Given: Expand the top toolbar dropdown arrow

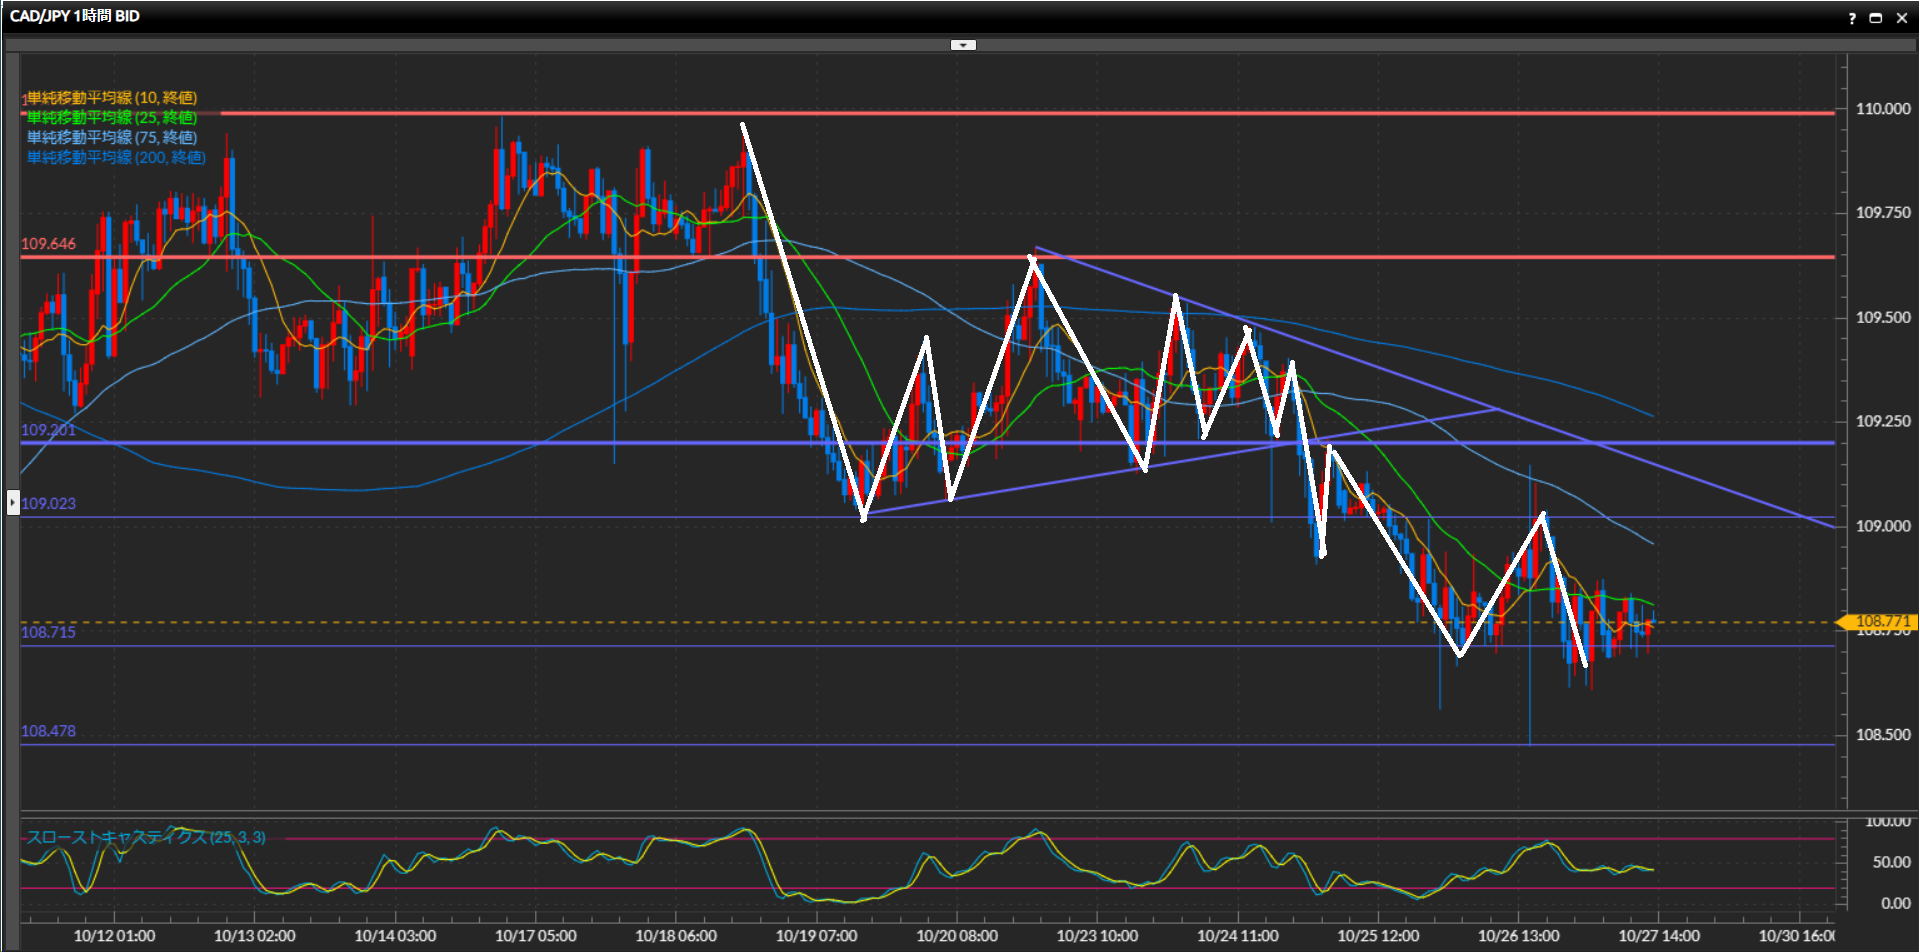Looking at the screenshot, I should tap(963, 45).
